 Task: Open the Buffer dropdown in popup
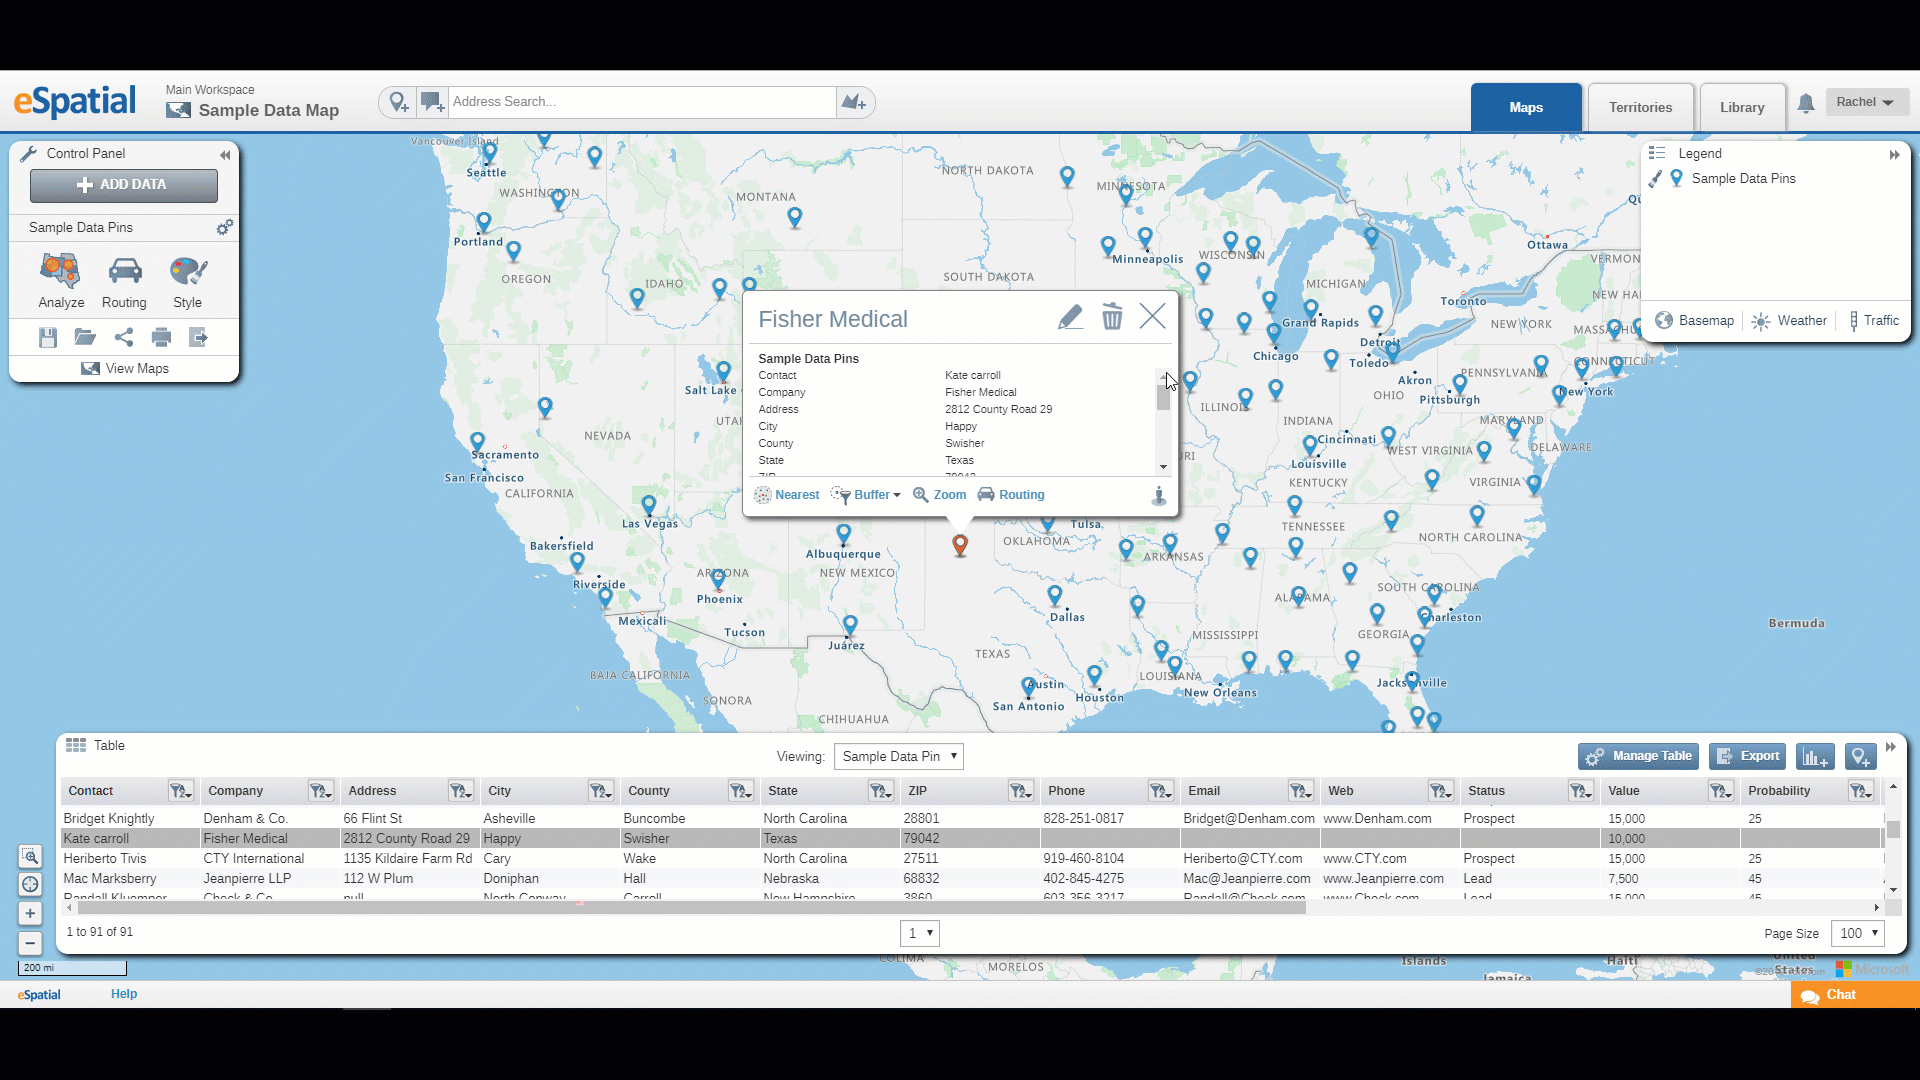coord(868,495)
